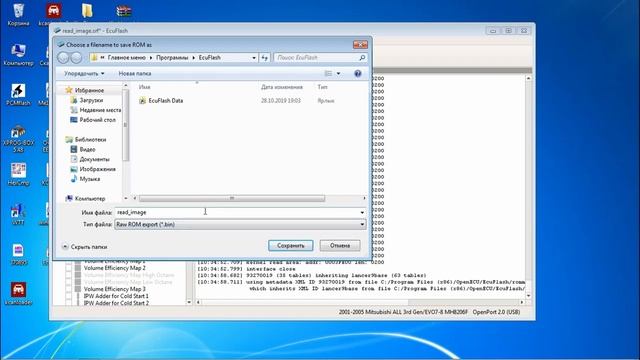This screenshot has height=360, width=640.
Task: Click the 'interface close' log line
Action: [246, 269]
